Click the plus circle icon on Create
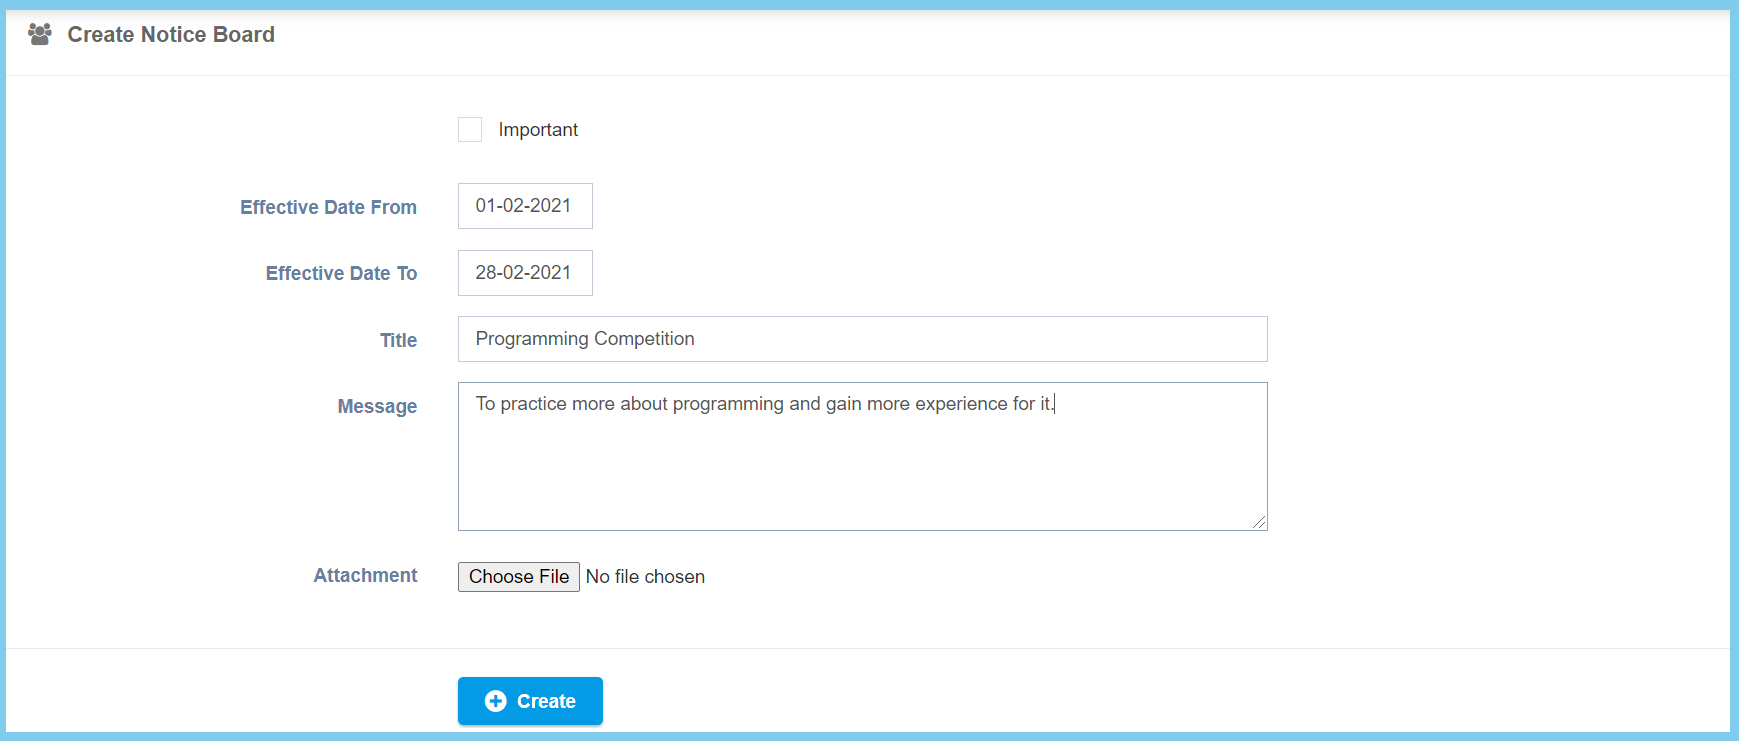 (495, 701)
